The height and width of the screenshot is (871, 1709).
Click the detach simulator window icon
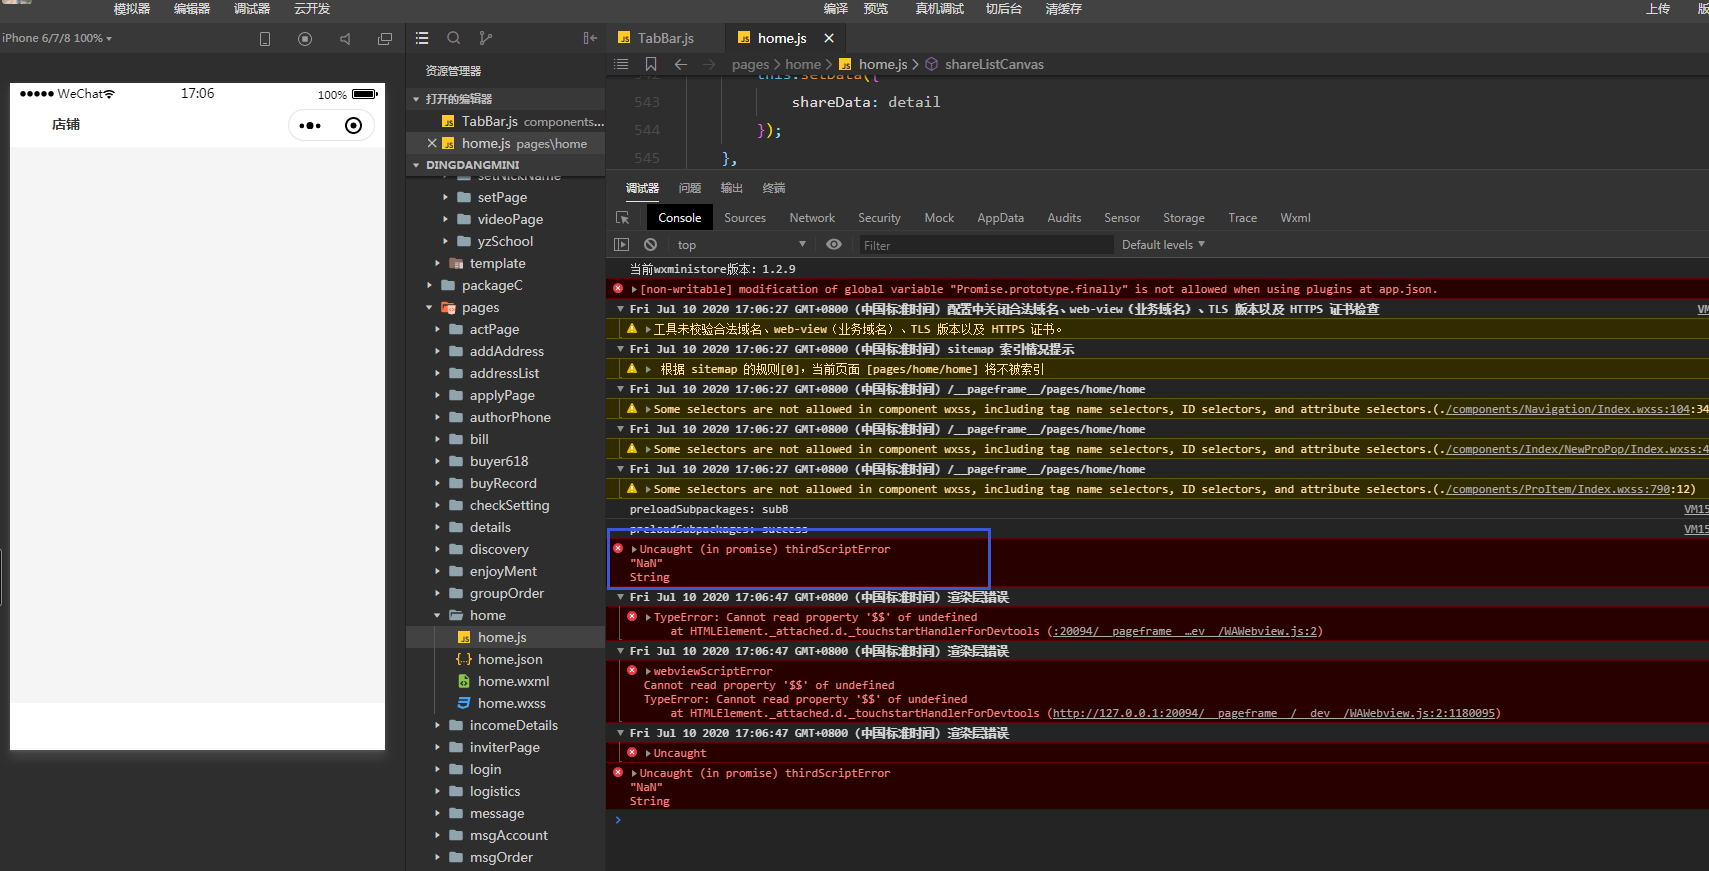pyautogui.click(x=385, y=39)
